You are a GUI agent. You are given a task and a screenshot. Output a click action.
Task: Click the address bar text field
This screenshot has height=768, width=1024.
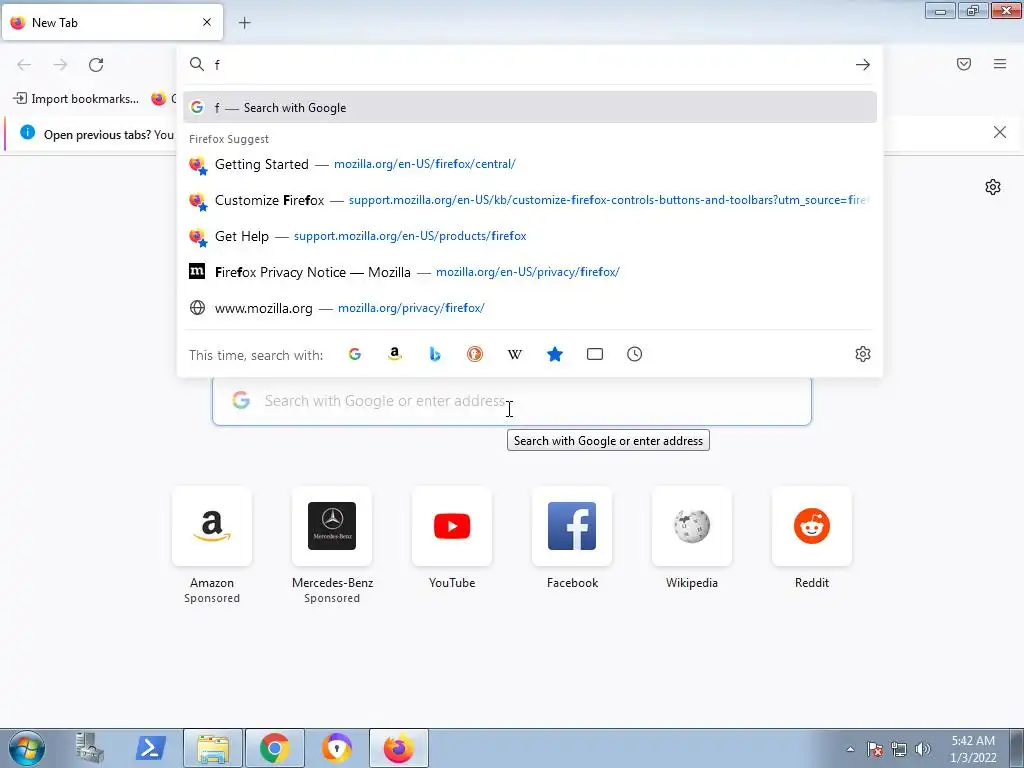click(529, 65)
